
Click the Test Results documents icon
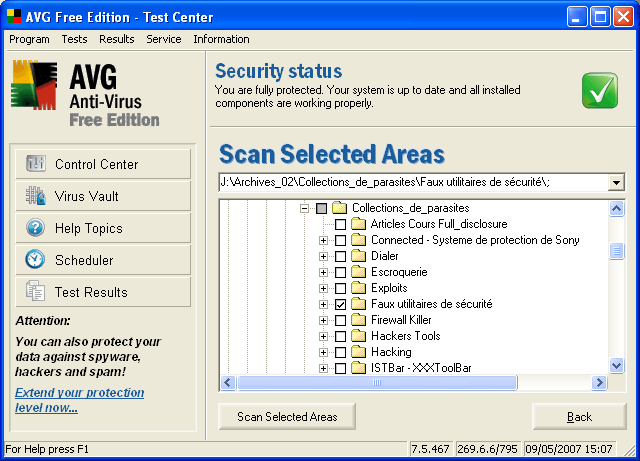(x=36, y=291)
